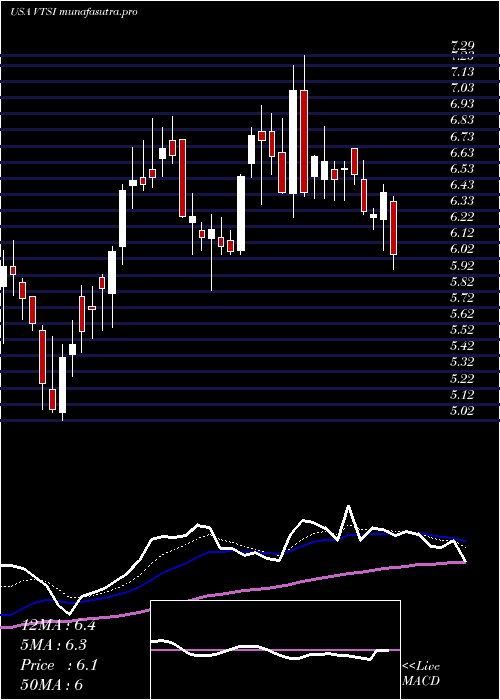Click the 6.33 price axis label
The image size is (500, 700).
pos(462,201)
